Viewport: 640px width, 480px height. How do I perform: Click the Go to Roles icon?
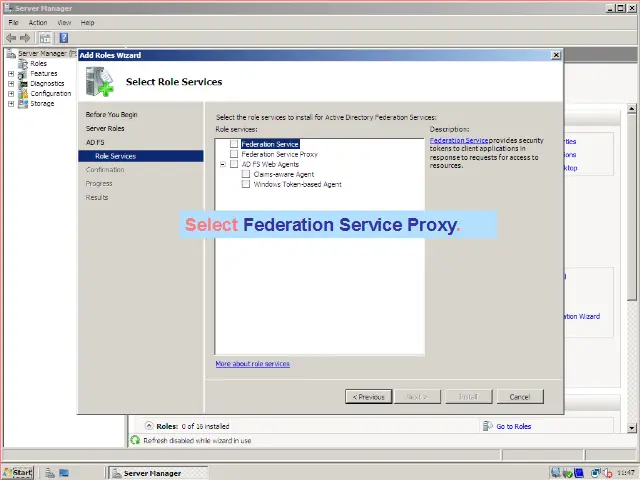click(x=487, y=426)
